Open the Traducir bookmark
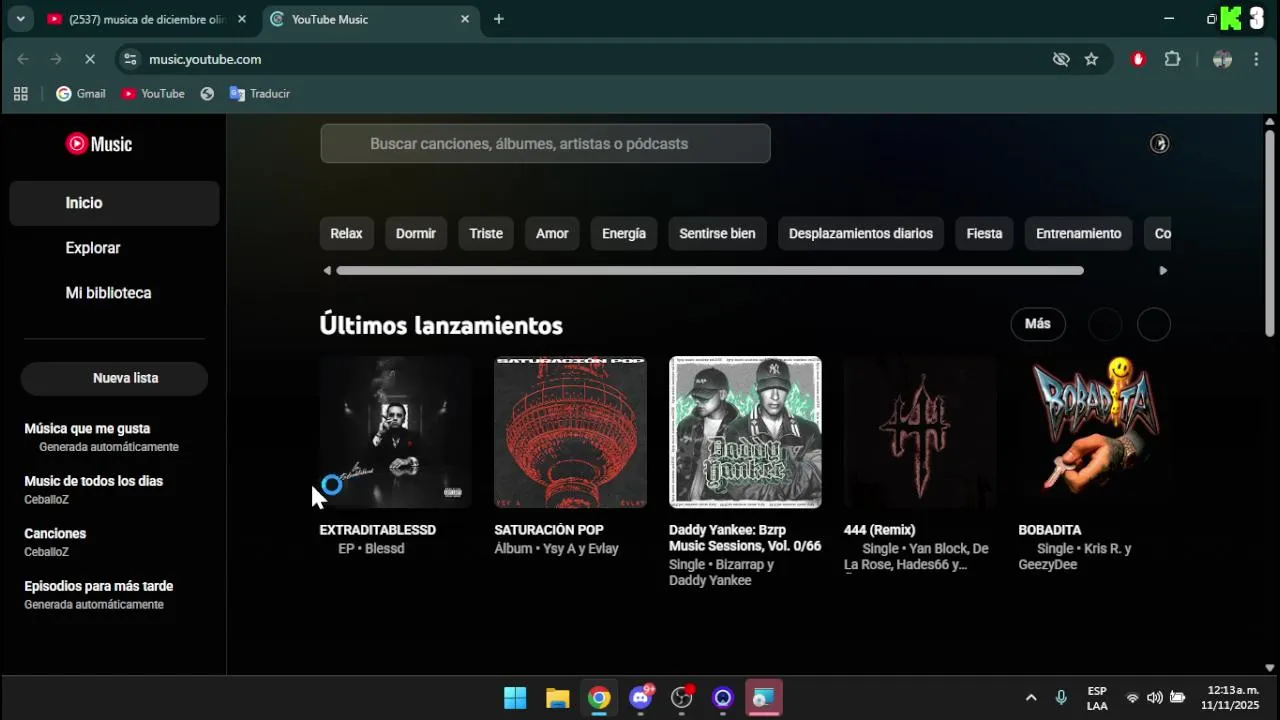1280x720 pixels. (x=260, y=94)
